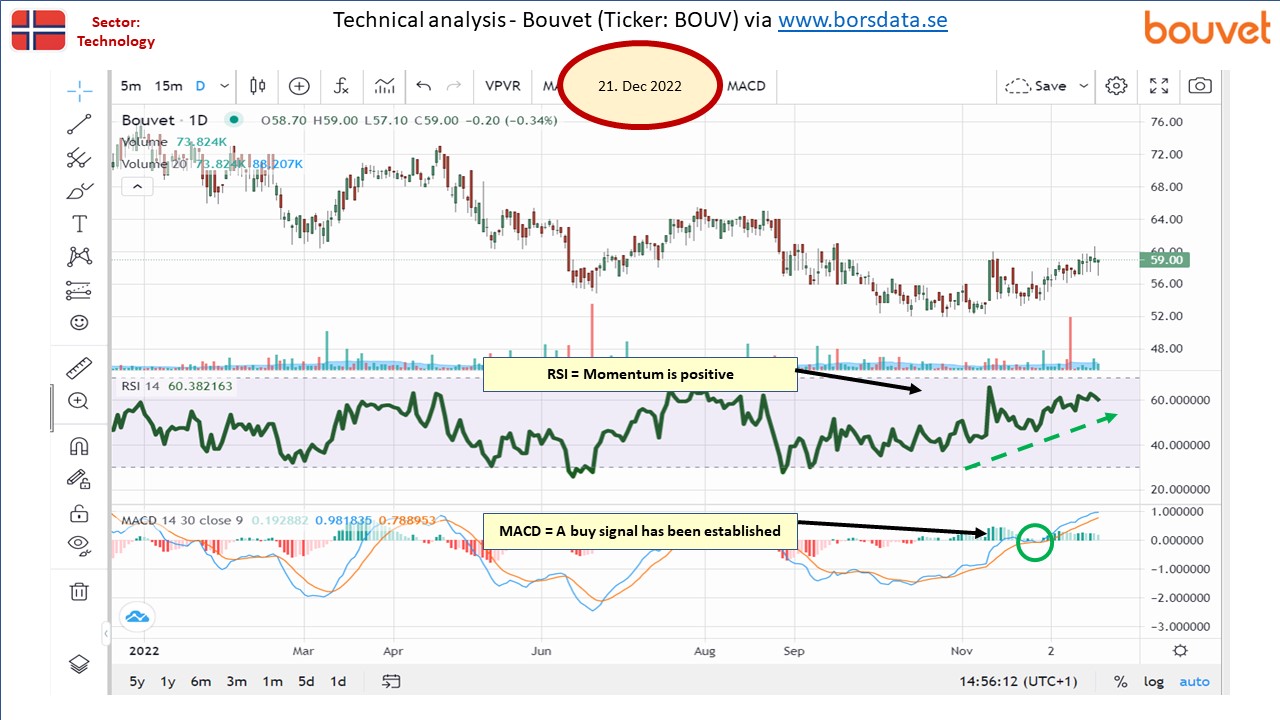Hide all drawings with eye icon
This screenshot has width=1280, height=720.
coord(79,545)
